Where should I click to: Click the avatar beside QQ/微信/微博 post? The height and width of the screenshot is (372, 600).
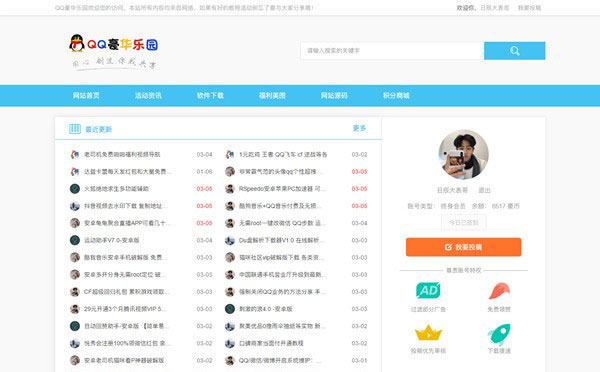pos(230,361)
